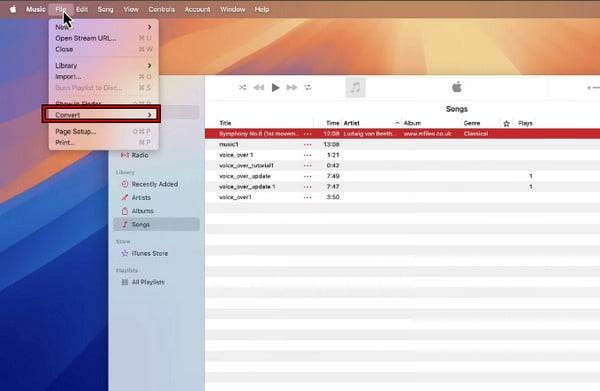Sort songs by Plays column
This screenshot has width=600, height=391.
coord(525,123)
